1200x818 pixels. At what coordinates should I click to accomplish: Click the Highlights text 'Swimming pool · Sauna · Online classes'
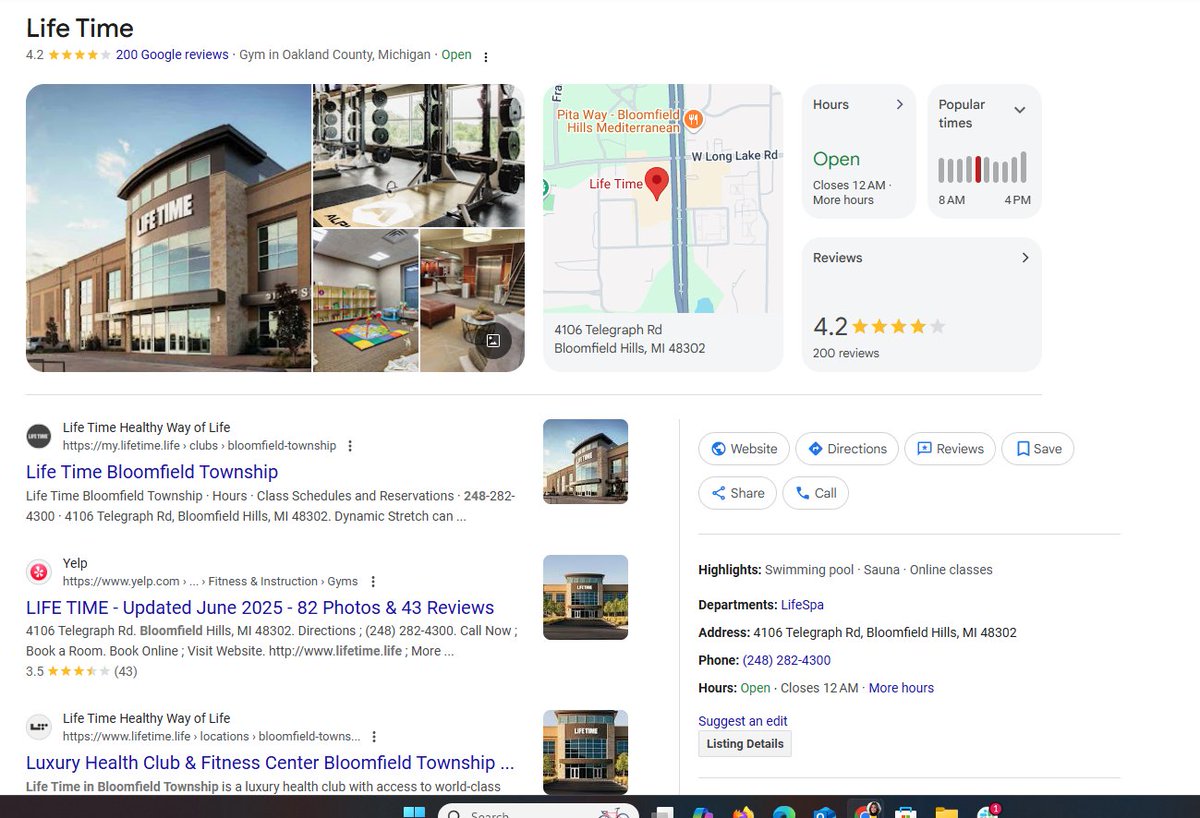point(879,570)
